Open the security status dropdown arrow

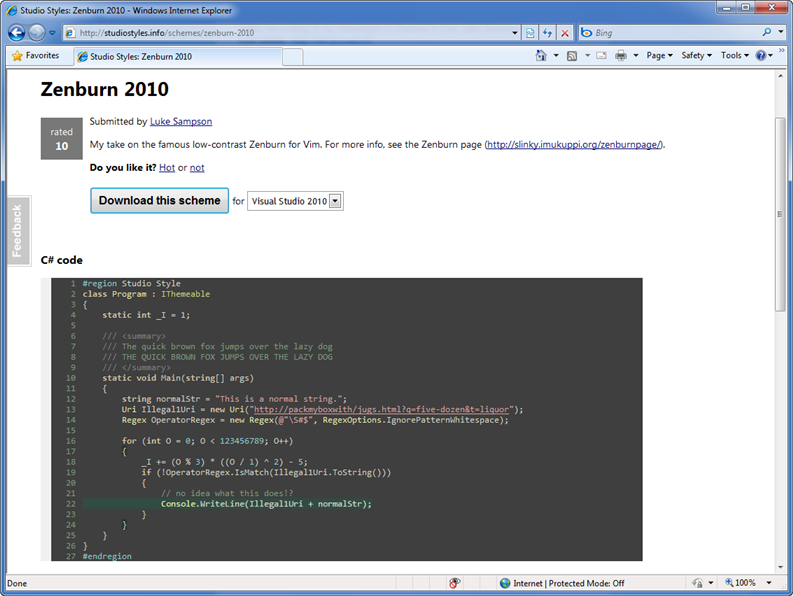711,583
